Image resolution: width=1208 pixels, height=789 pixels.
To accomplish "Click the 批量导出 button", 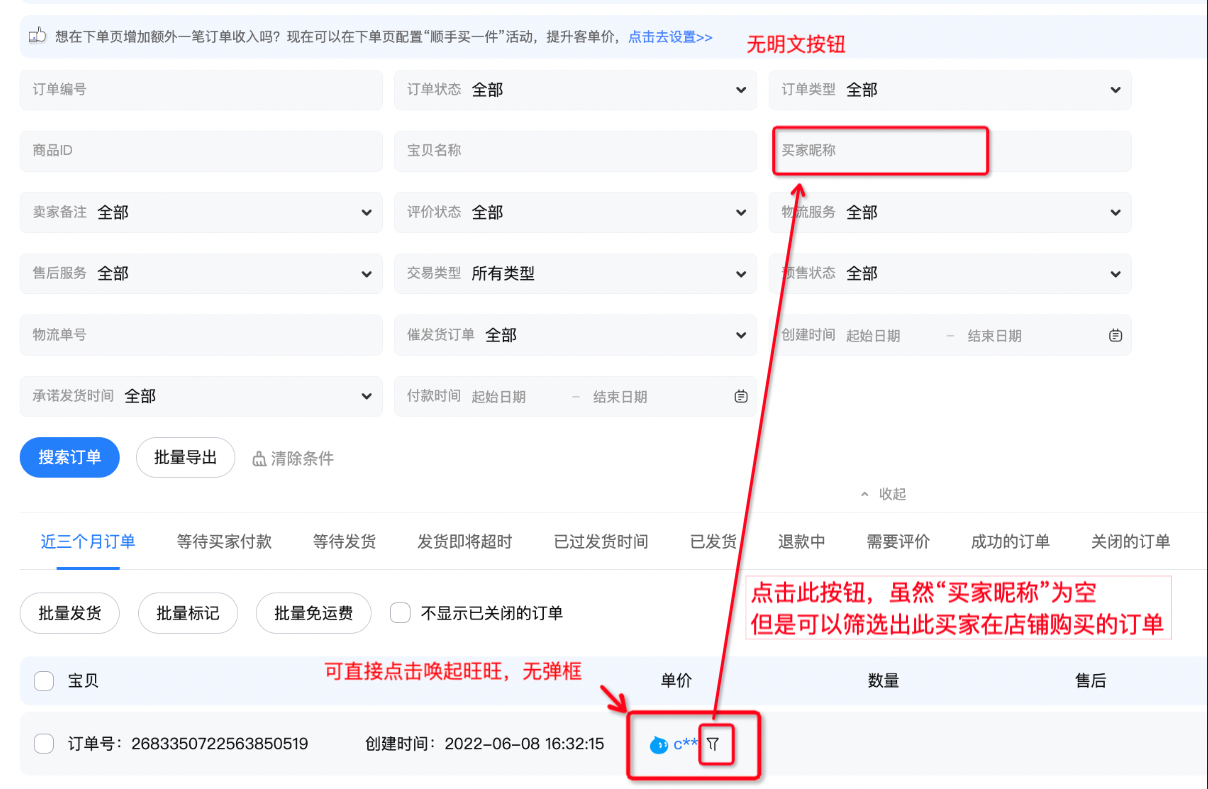I will coord(185,458).
